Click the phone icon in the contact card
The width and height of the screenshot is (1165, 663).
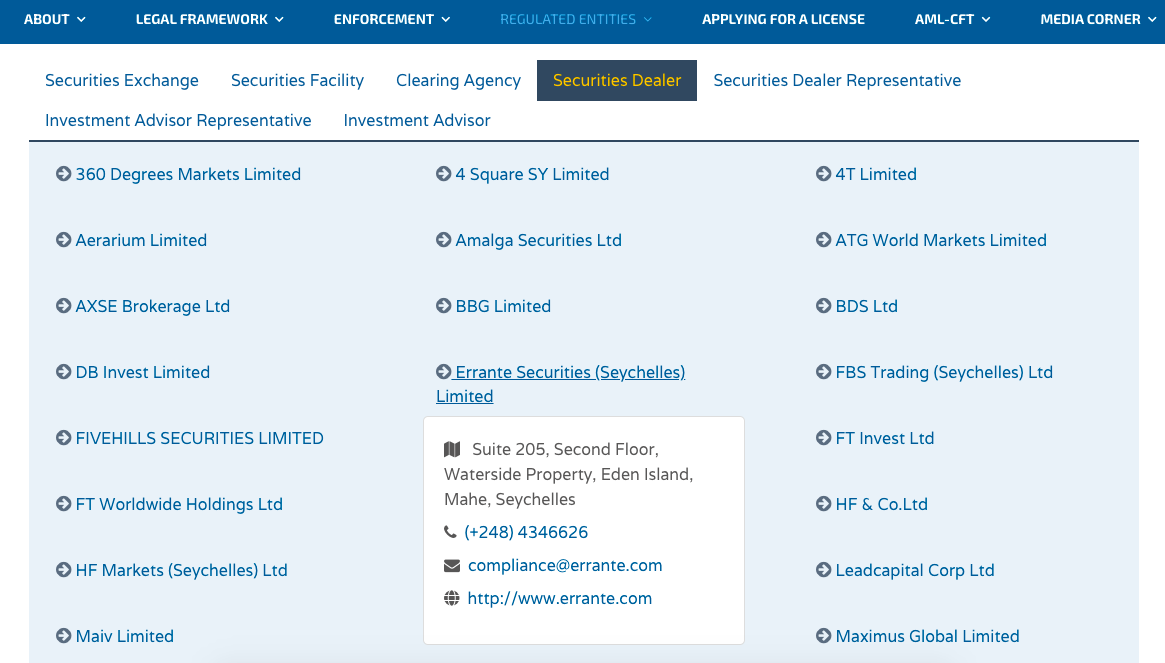coord(449,532)
